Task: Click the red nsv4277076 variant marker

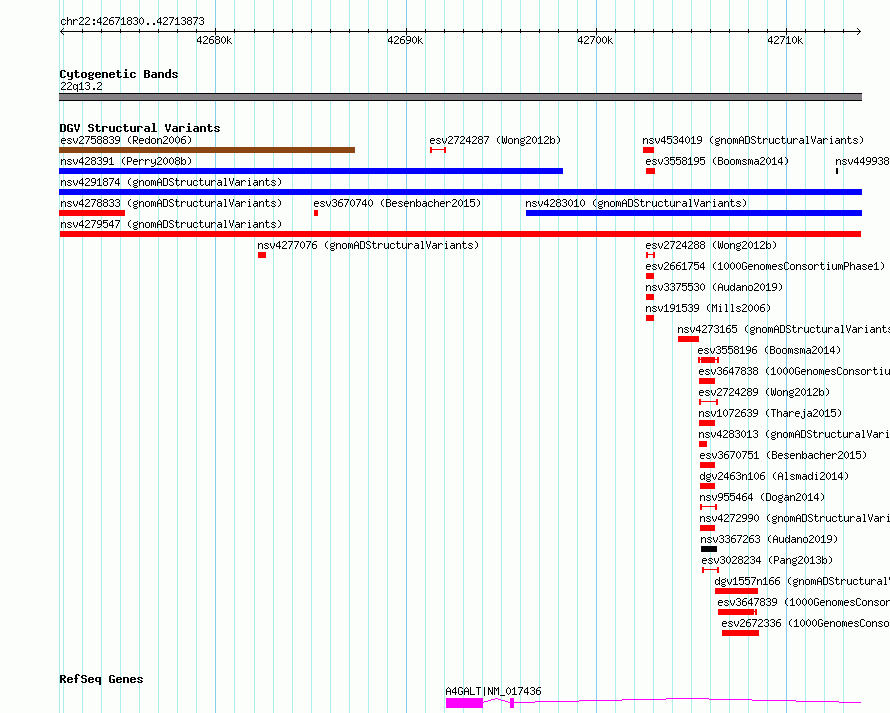Action: (262, 255)
